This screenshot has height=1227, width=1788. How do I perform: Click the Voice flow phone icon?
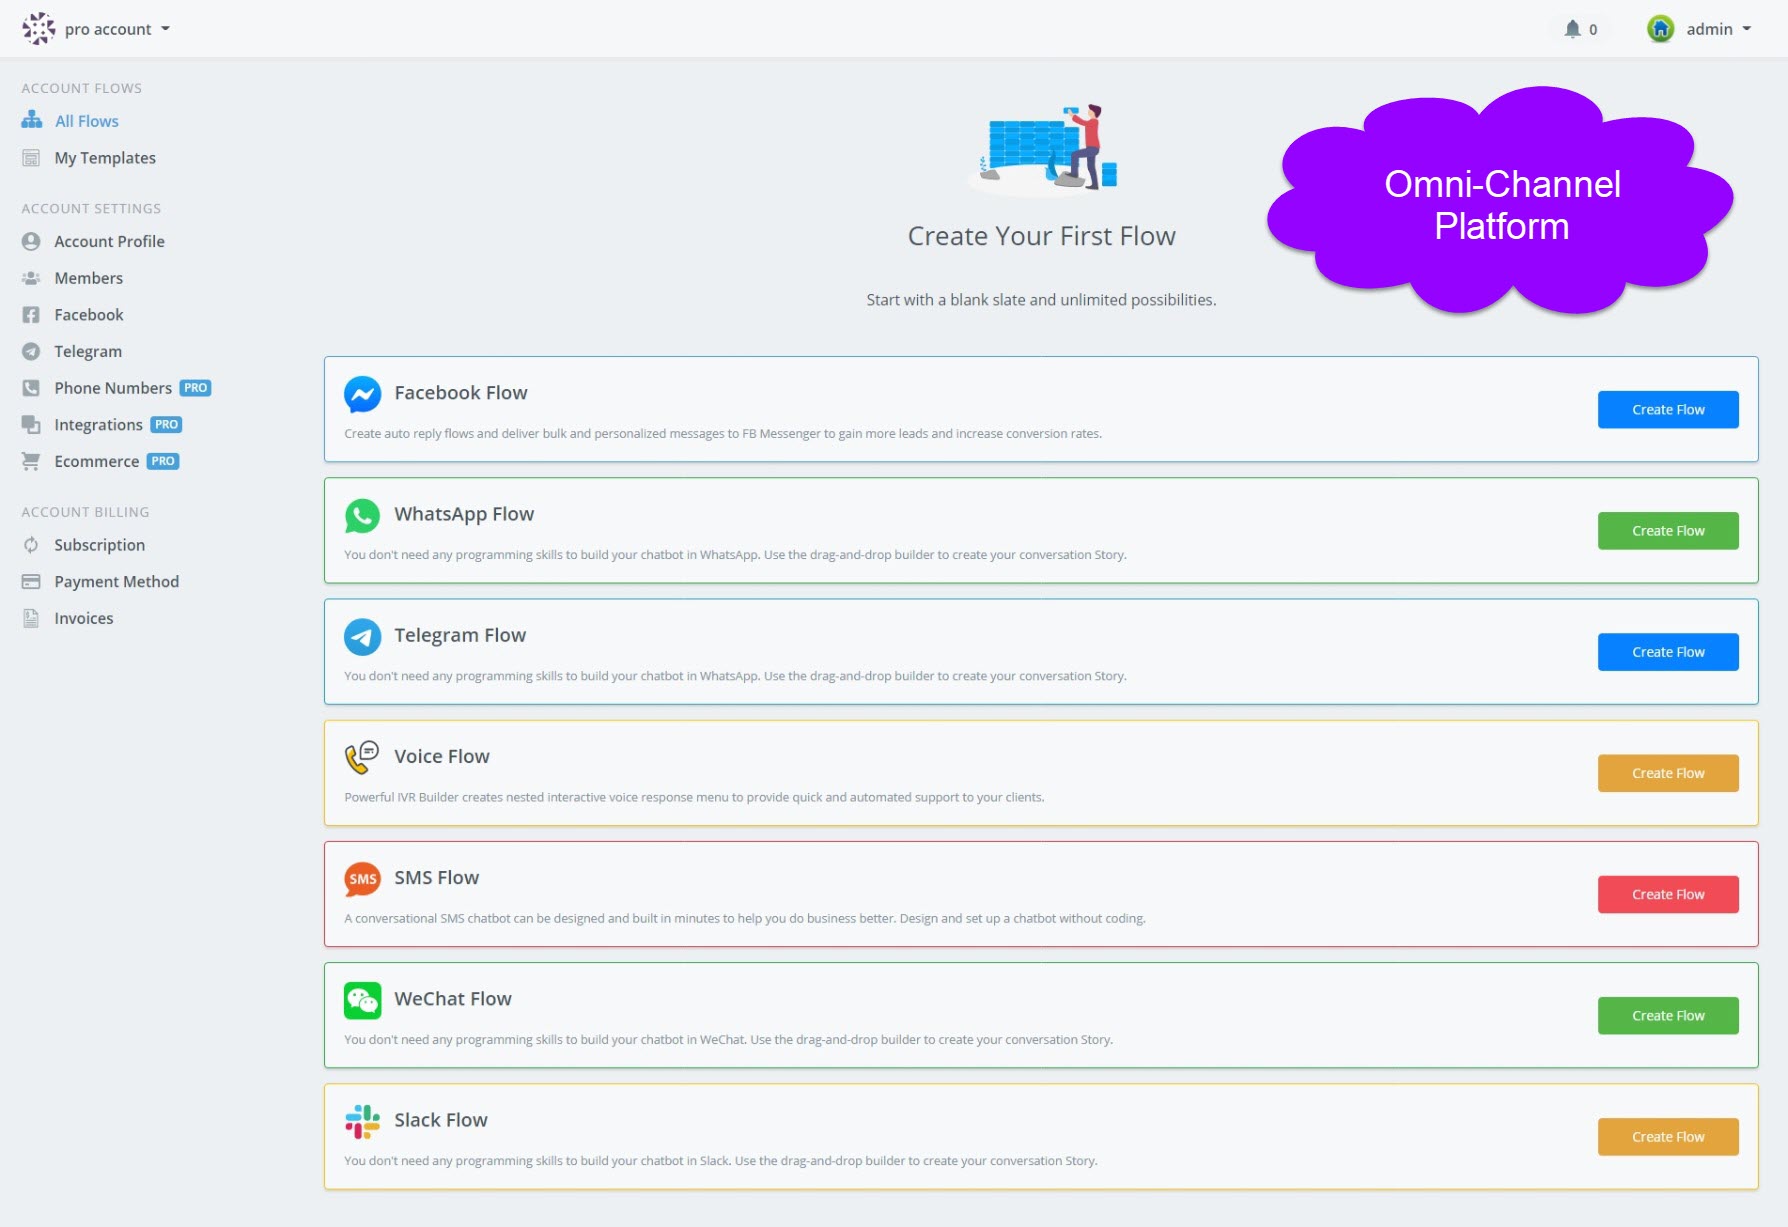[x=362, y=757]
